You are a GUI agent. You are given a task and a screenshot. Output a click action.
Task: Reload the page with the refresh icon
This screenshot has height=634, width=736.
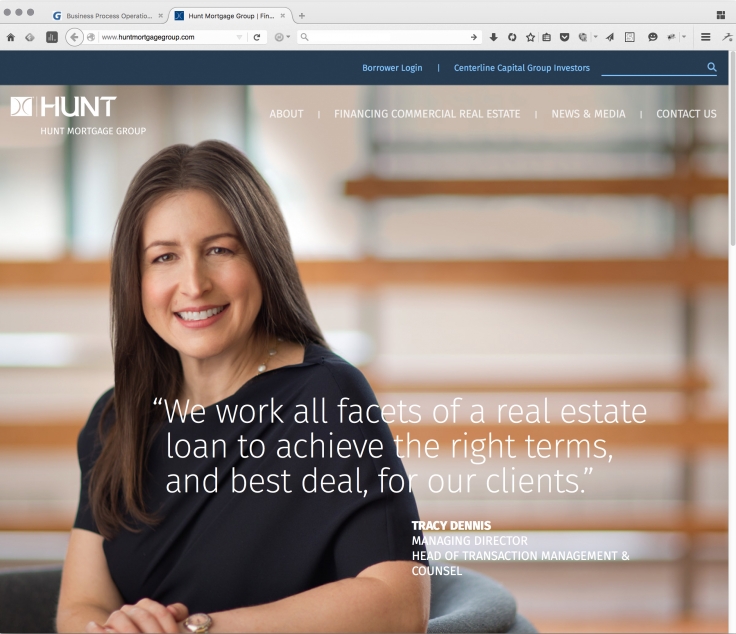(257, 37)
